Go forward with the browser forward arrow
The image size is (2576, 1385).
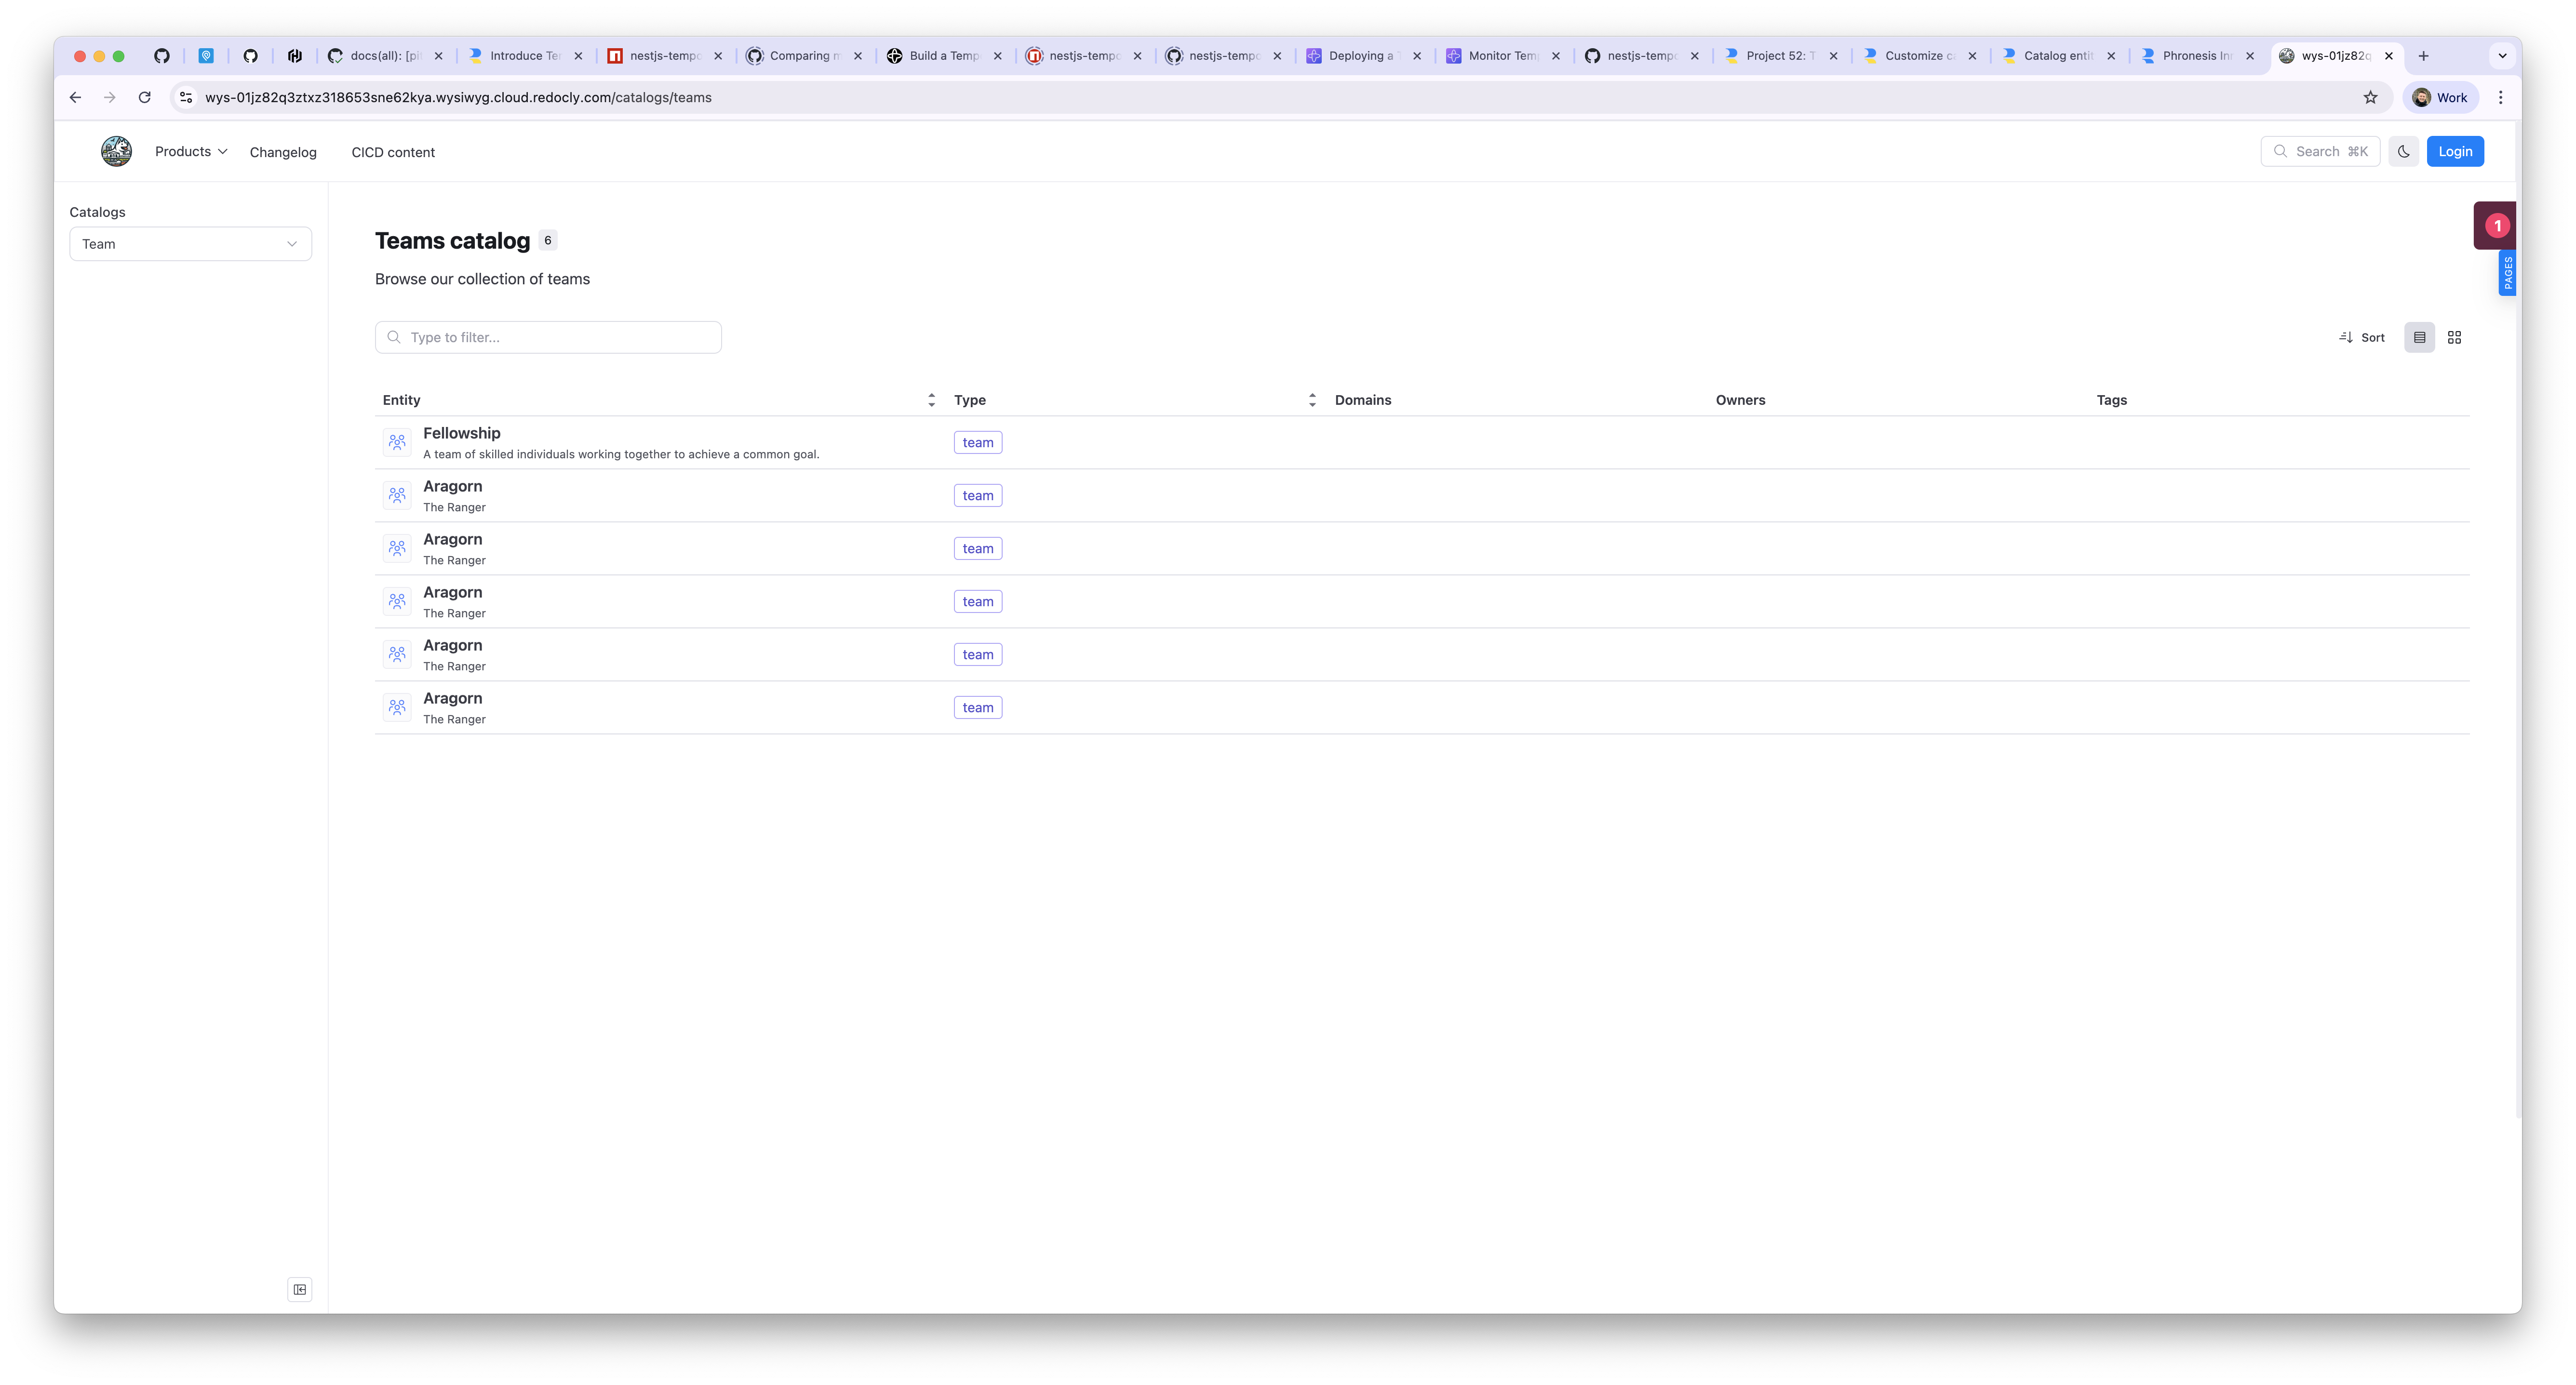click(110, 97)
